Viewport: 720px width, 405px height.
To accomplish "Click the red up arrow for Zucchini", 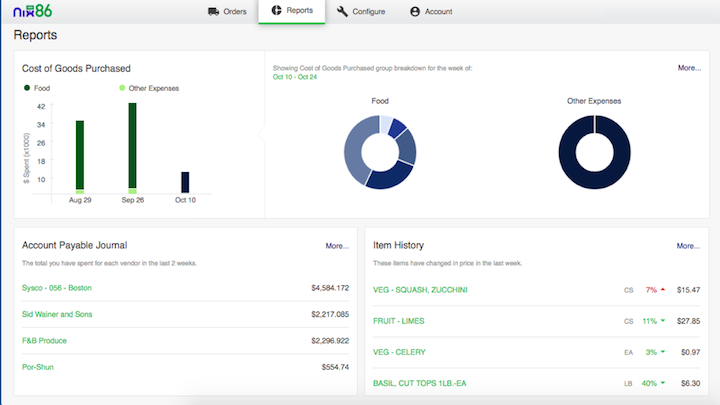I will 663,289.
